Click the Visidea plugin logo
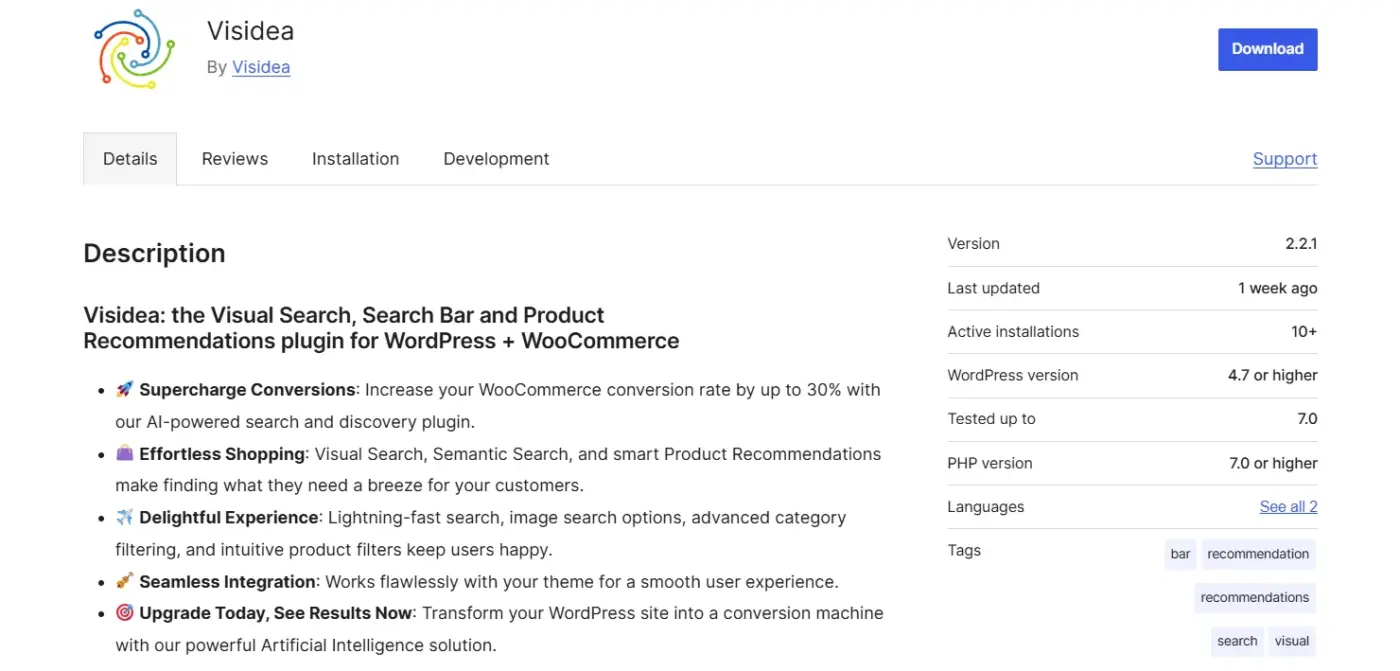Screen dimensions: 1400x671 (x=134, y=49)
